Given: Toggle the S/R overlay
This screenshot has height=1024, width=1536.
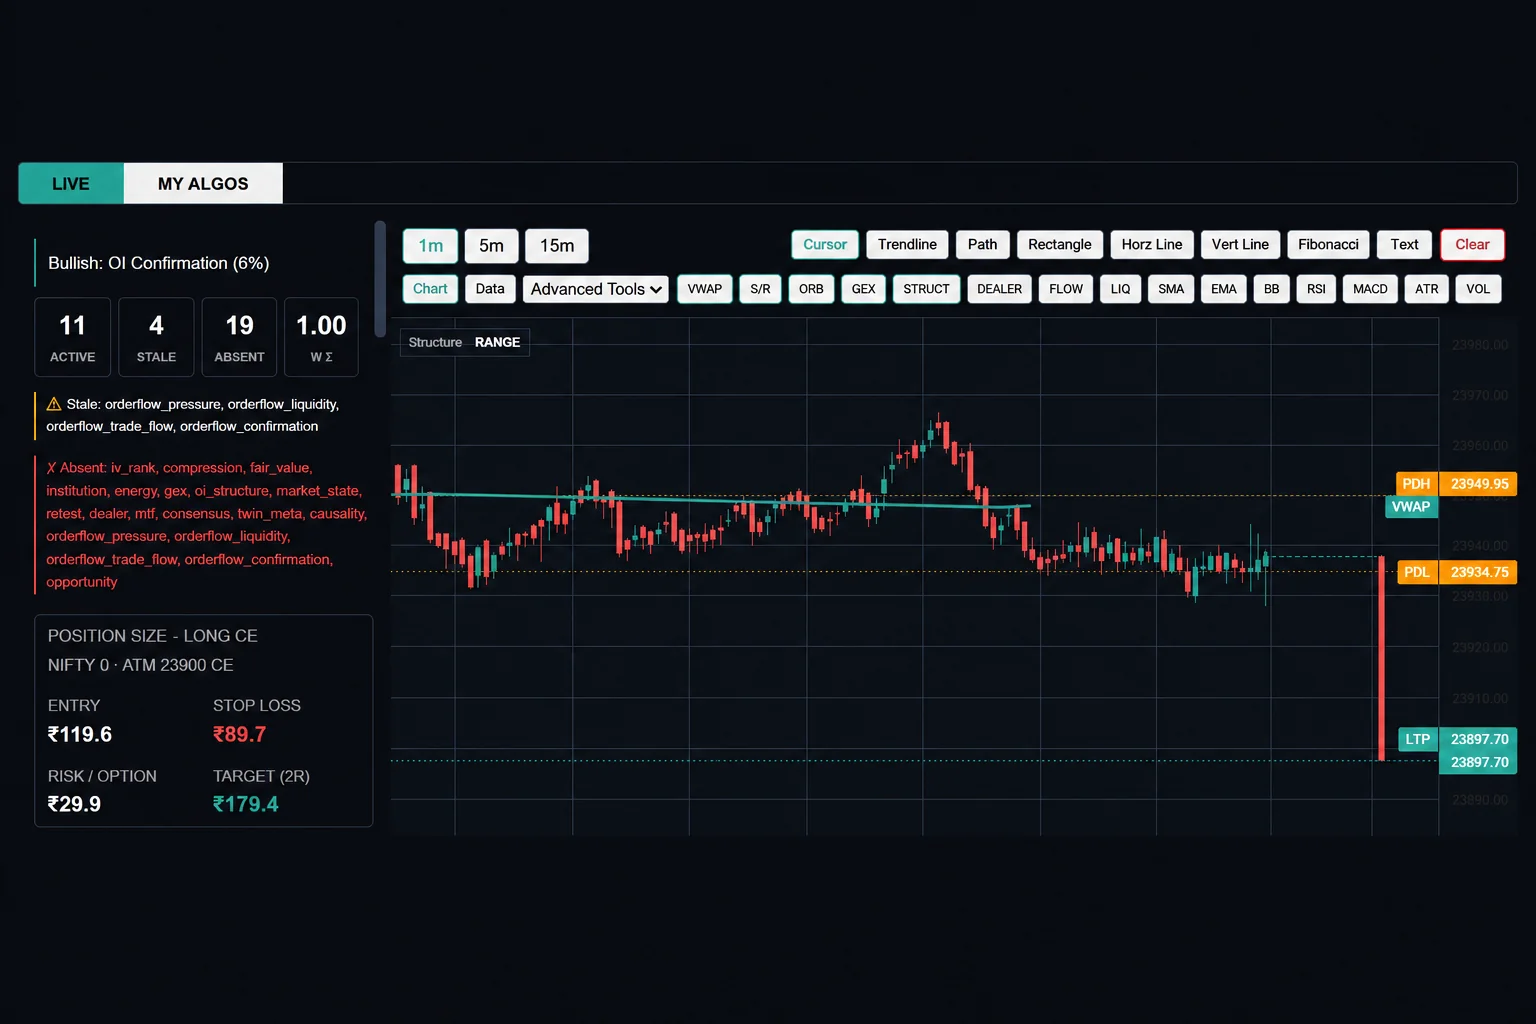Looking at the screenshot, I should click(x=760, y=289).
